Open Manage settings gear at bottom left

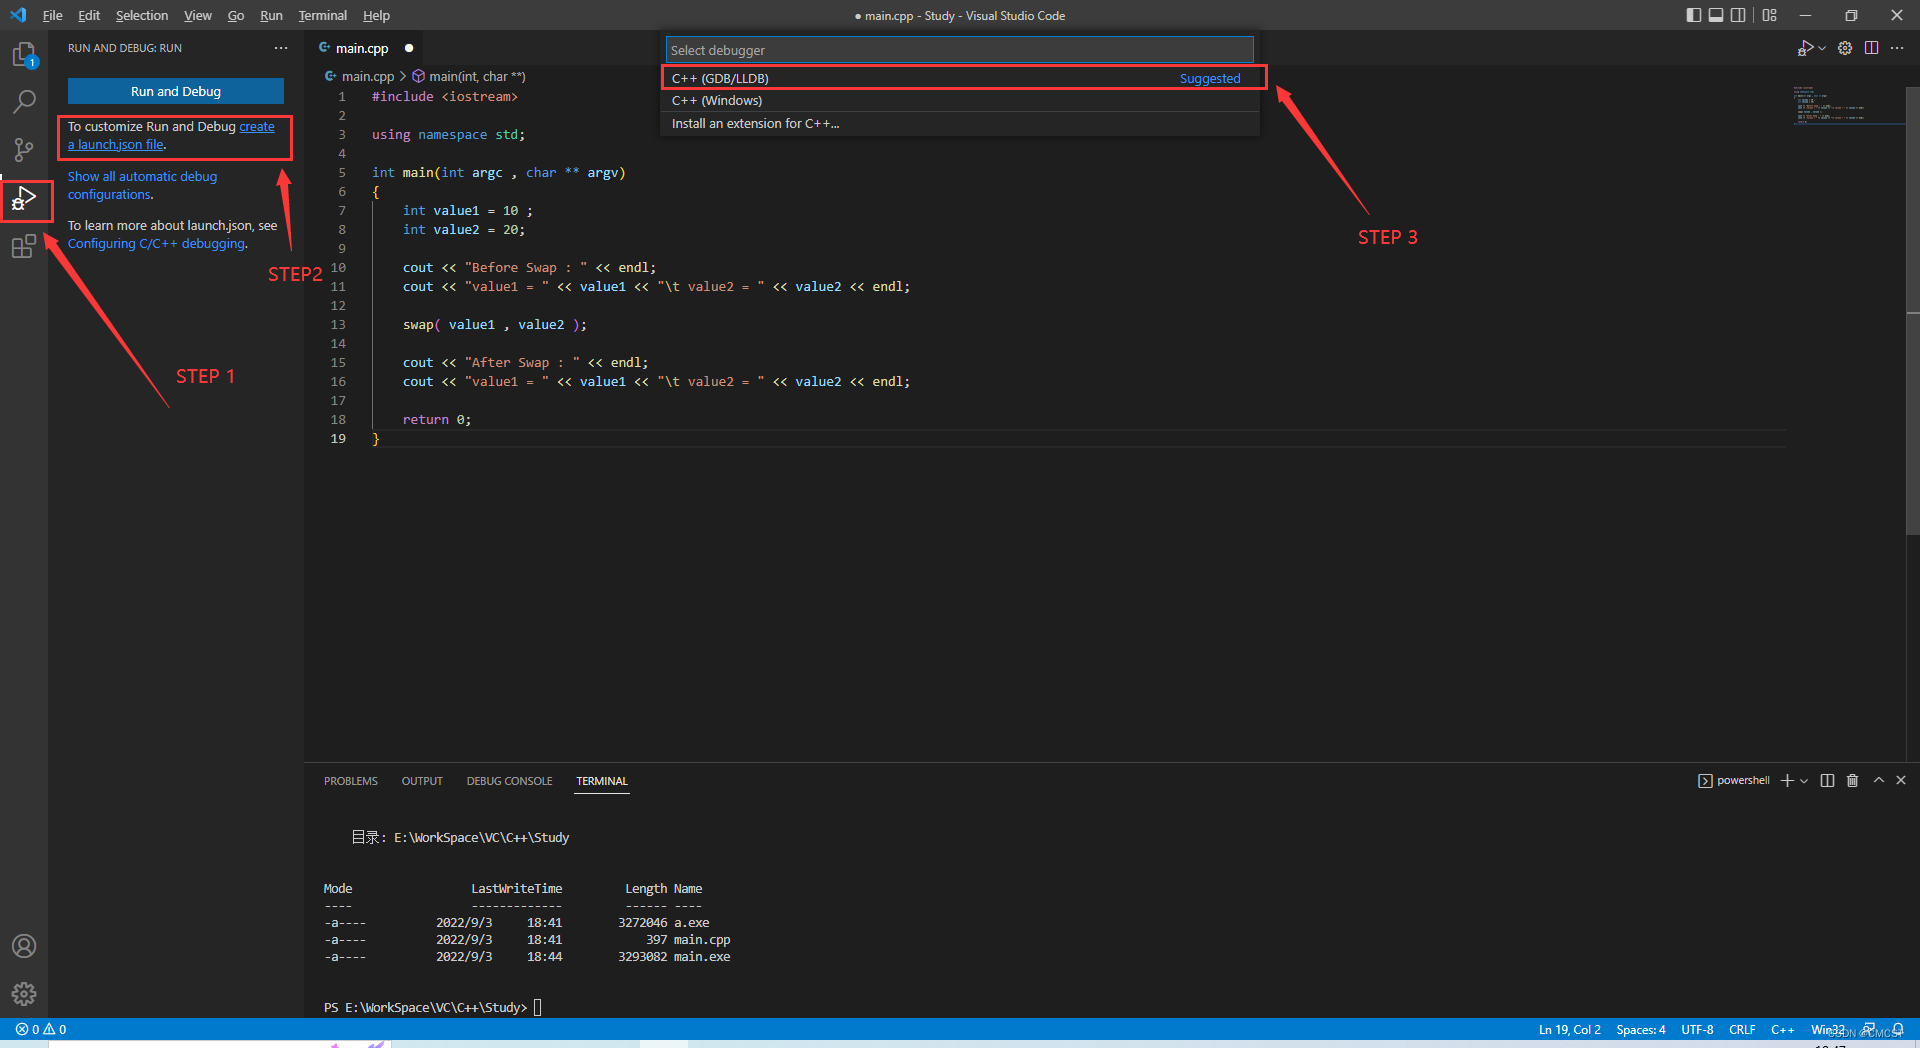click(24, 994)
